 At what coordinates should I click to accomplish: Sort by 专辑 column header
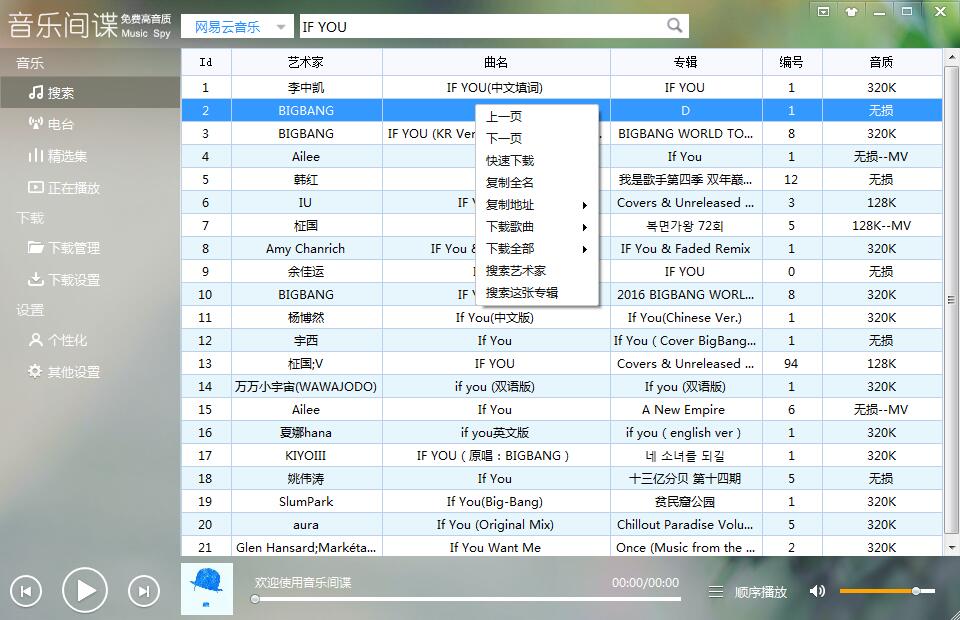(x=686, y=62)
